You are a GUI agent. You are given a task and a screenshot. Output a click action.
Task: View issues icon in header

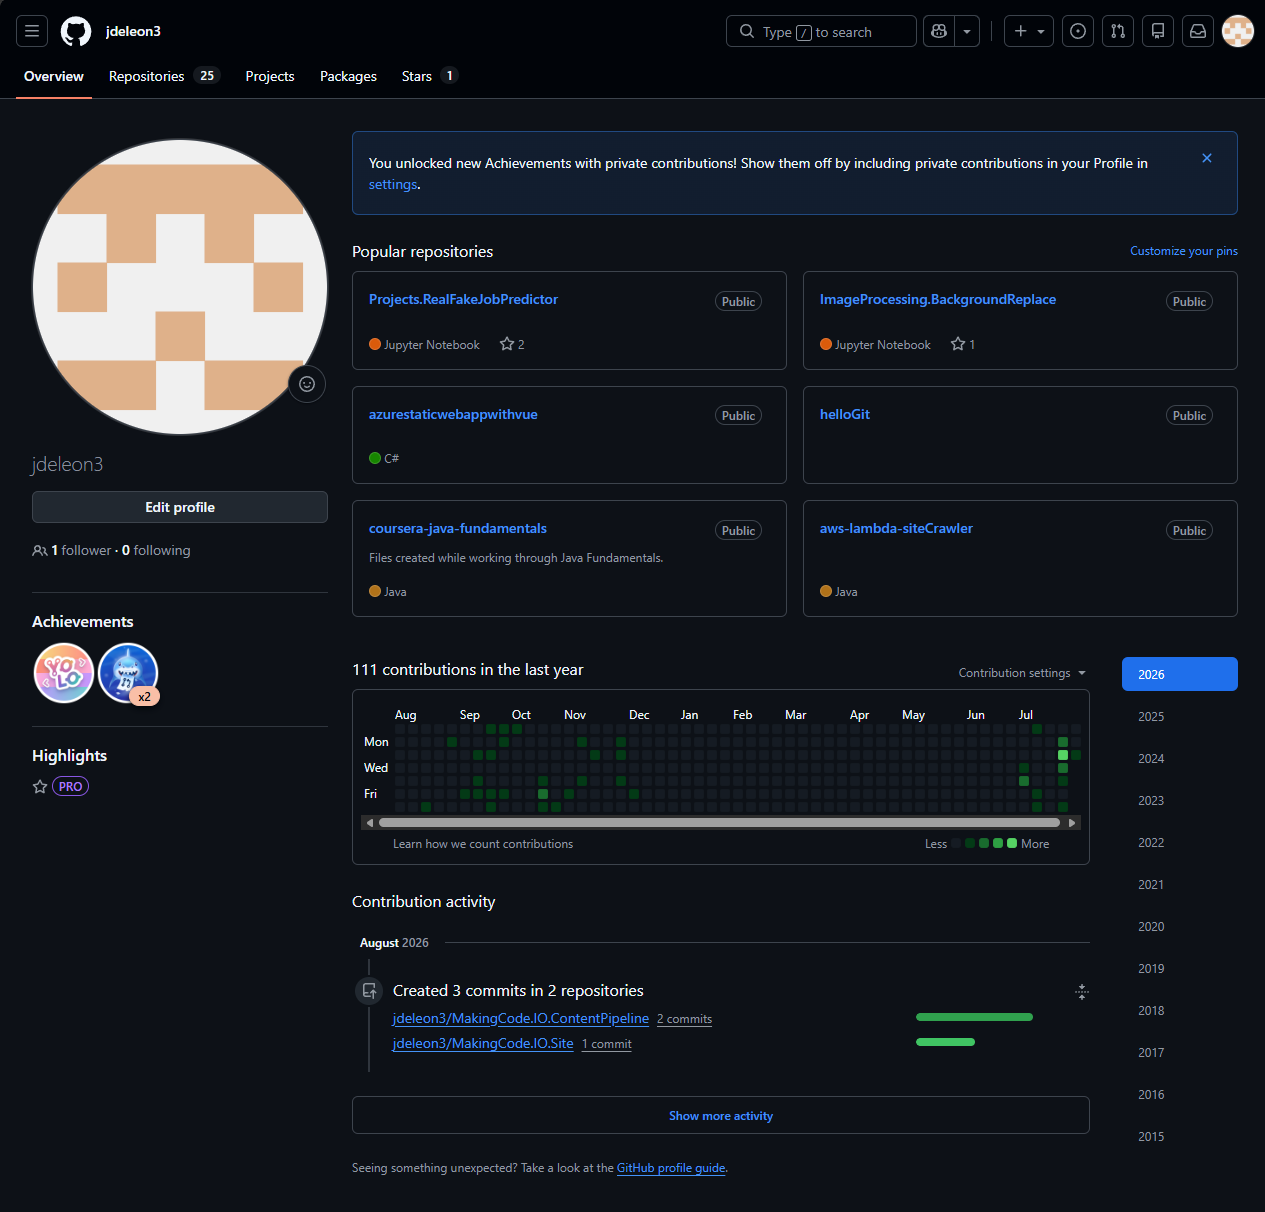coord(1078,31)
